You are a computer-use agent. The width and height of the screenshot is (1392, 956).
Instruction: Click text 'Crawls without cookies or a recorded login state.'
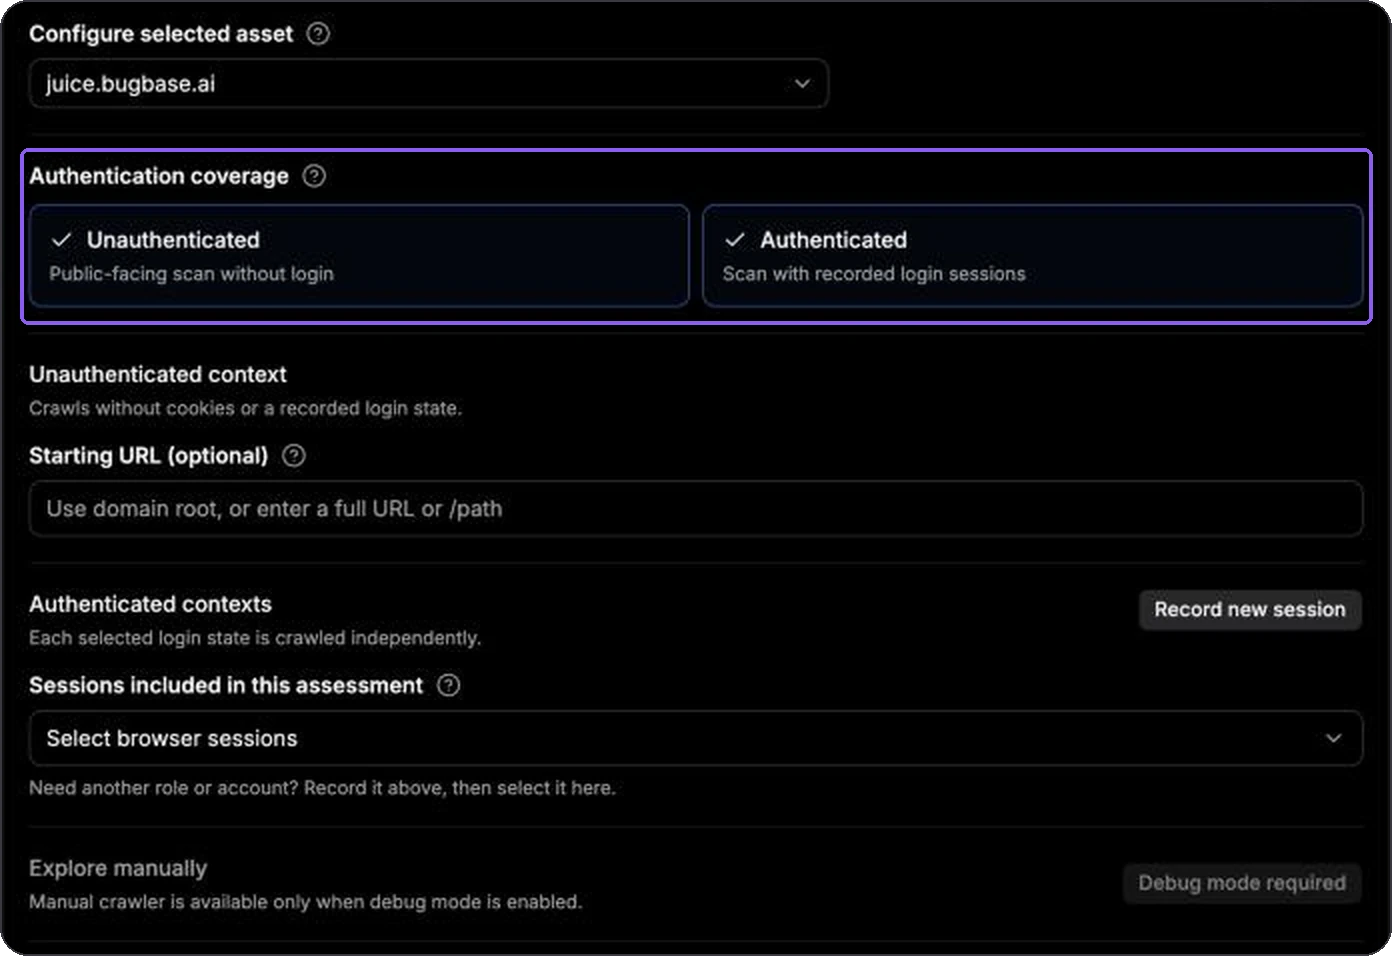point(245,408)
